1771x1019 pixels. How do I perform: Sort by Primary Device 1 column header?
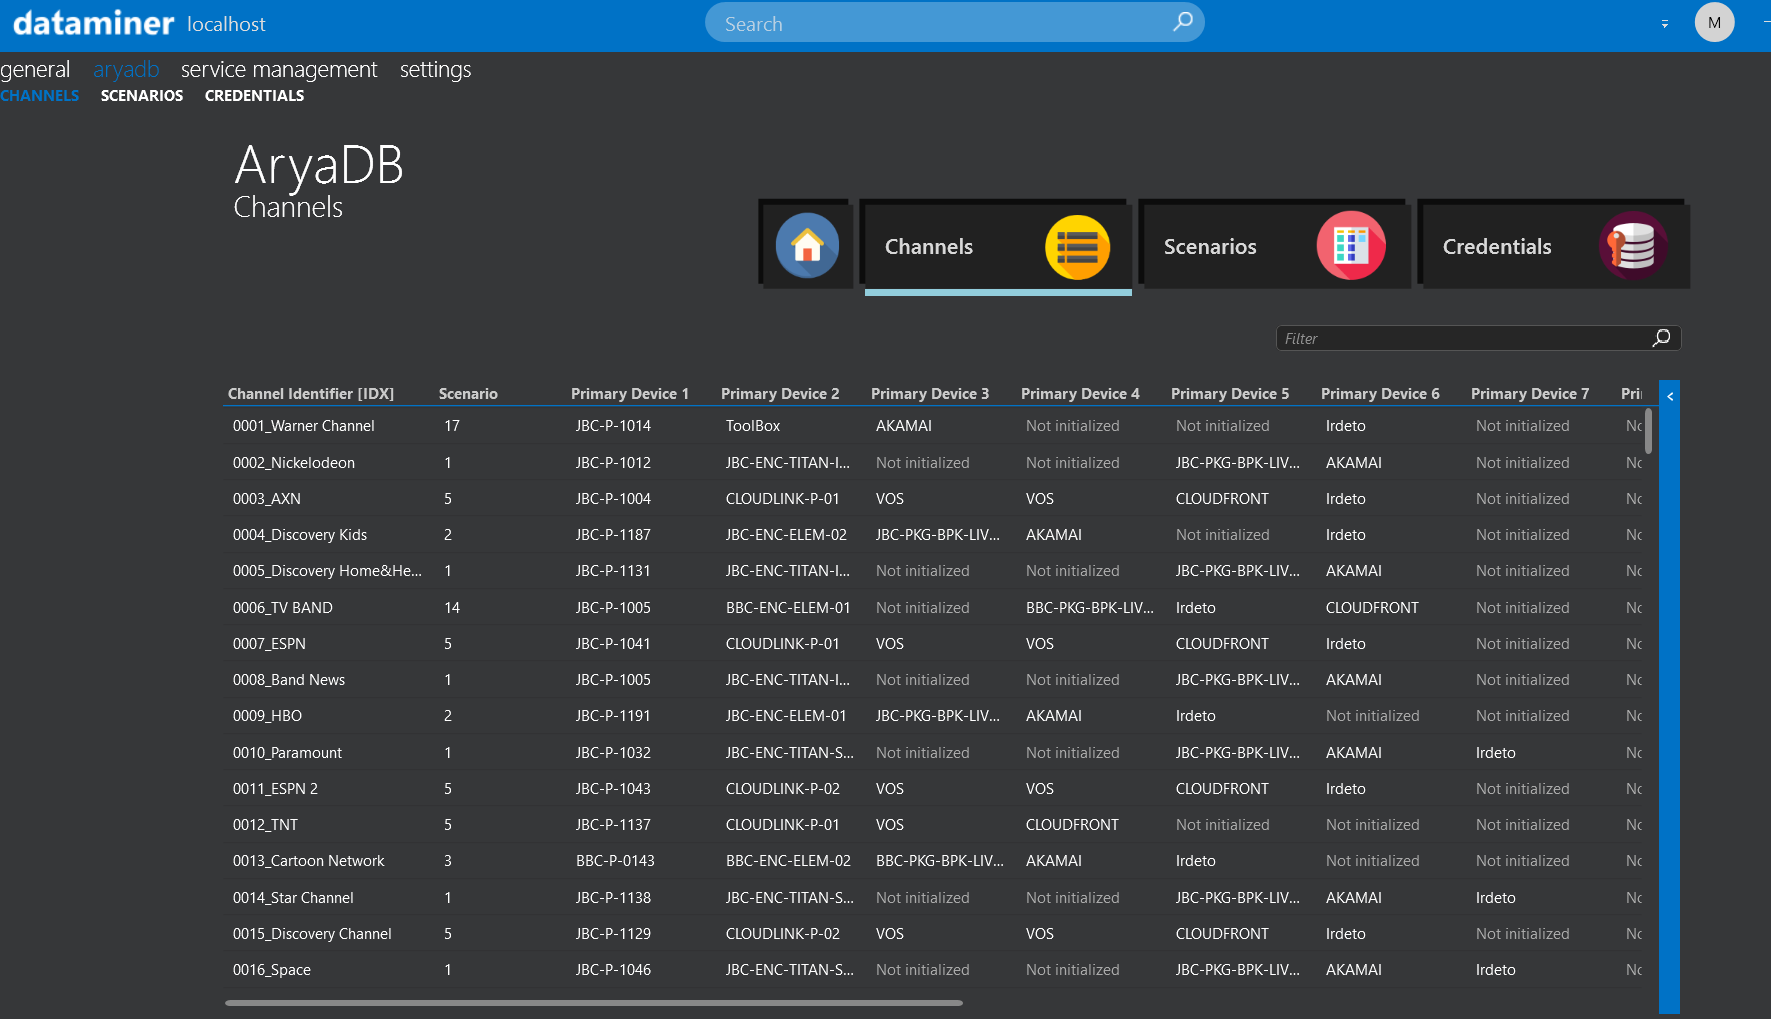(x=630, y=394)
